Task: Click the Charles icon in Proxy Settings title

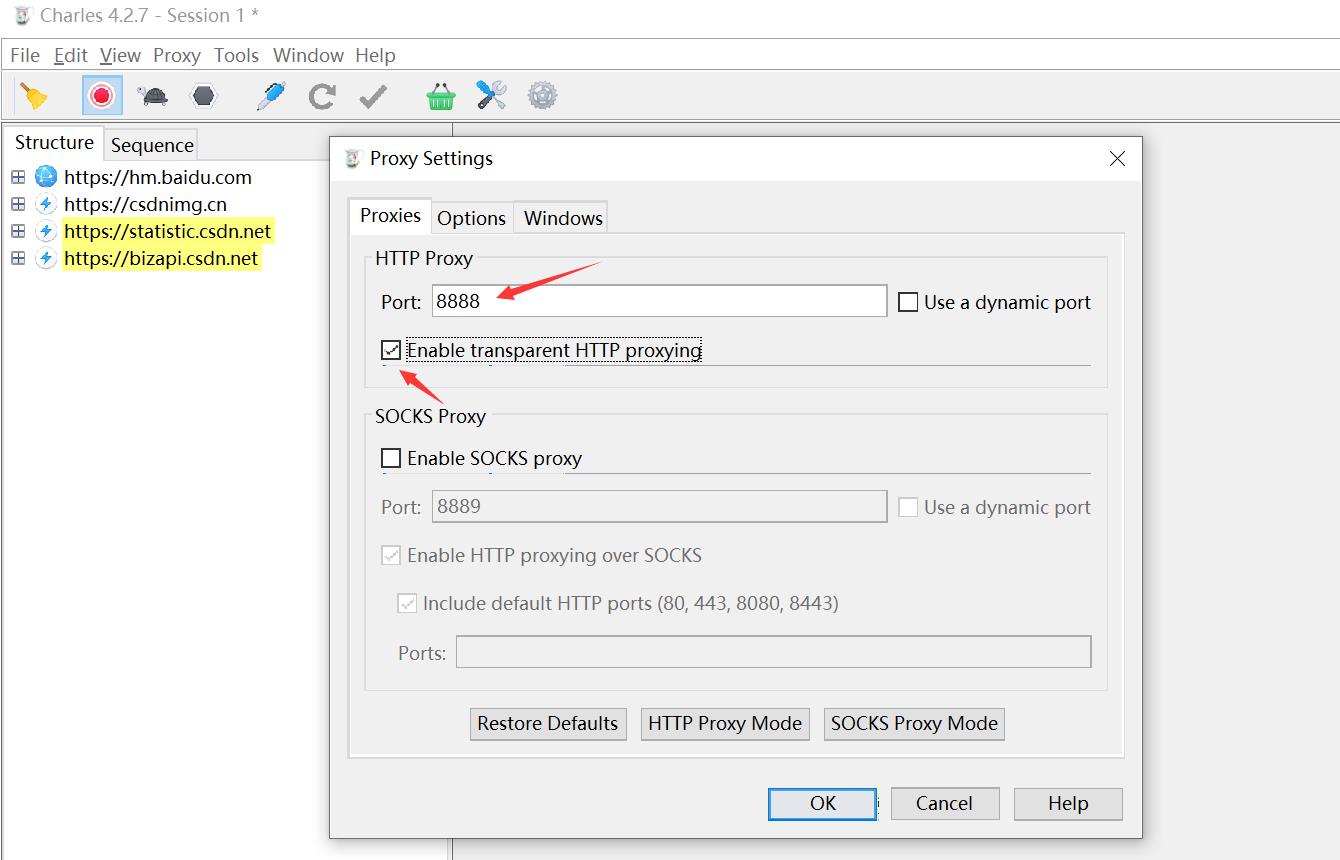Action: click(352, 158)
